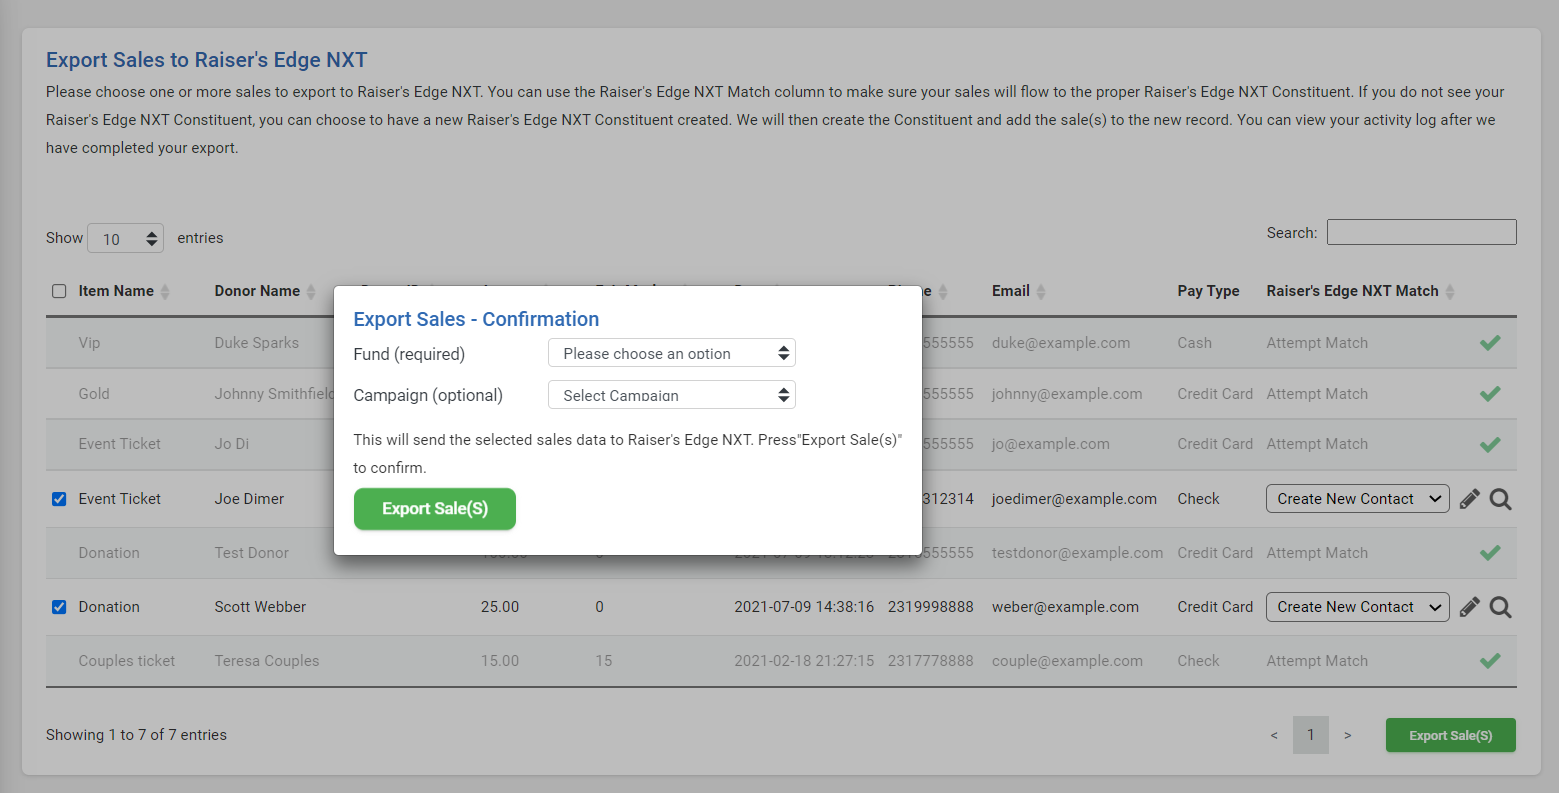Click the green checkmark in the johnny@example.com row
Image resolution: width=1559 pixels, height=793 pixels.
point(1490,394)
